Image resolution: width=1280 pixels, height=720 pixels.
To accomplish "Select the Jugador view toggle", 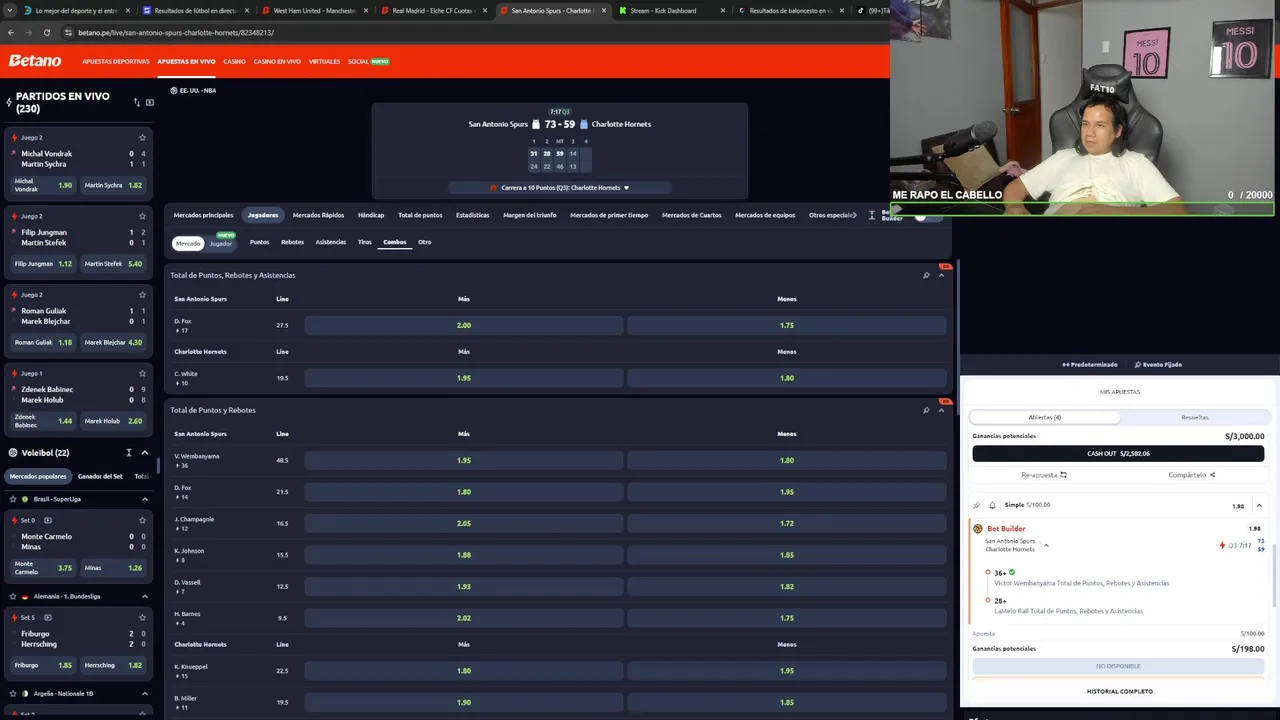I will (x=220, y=243).
